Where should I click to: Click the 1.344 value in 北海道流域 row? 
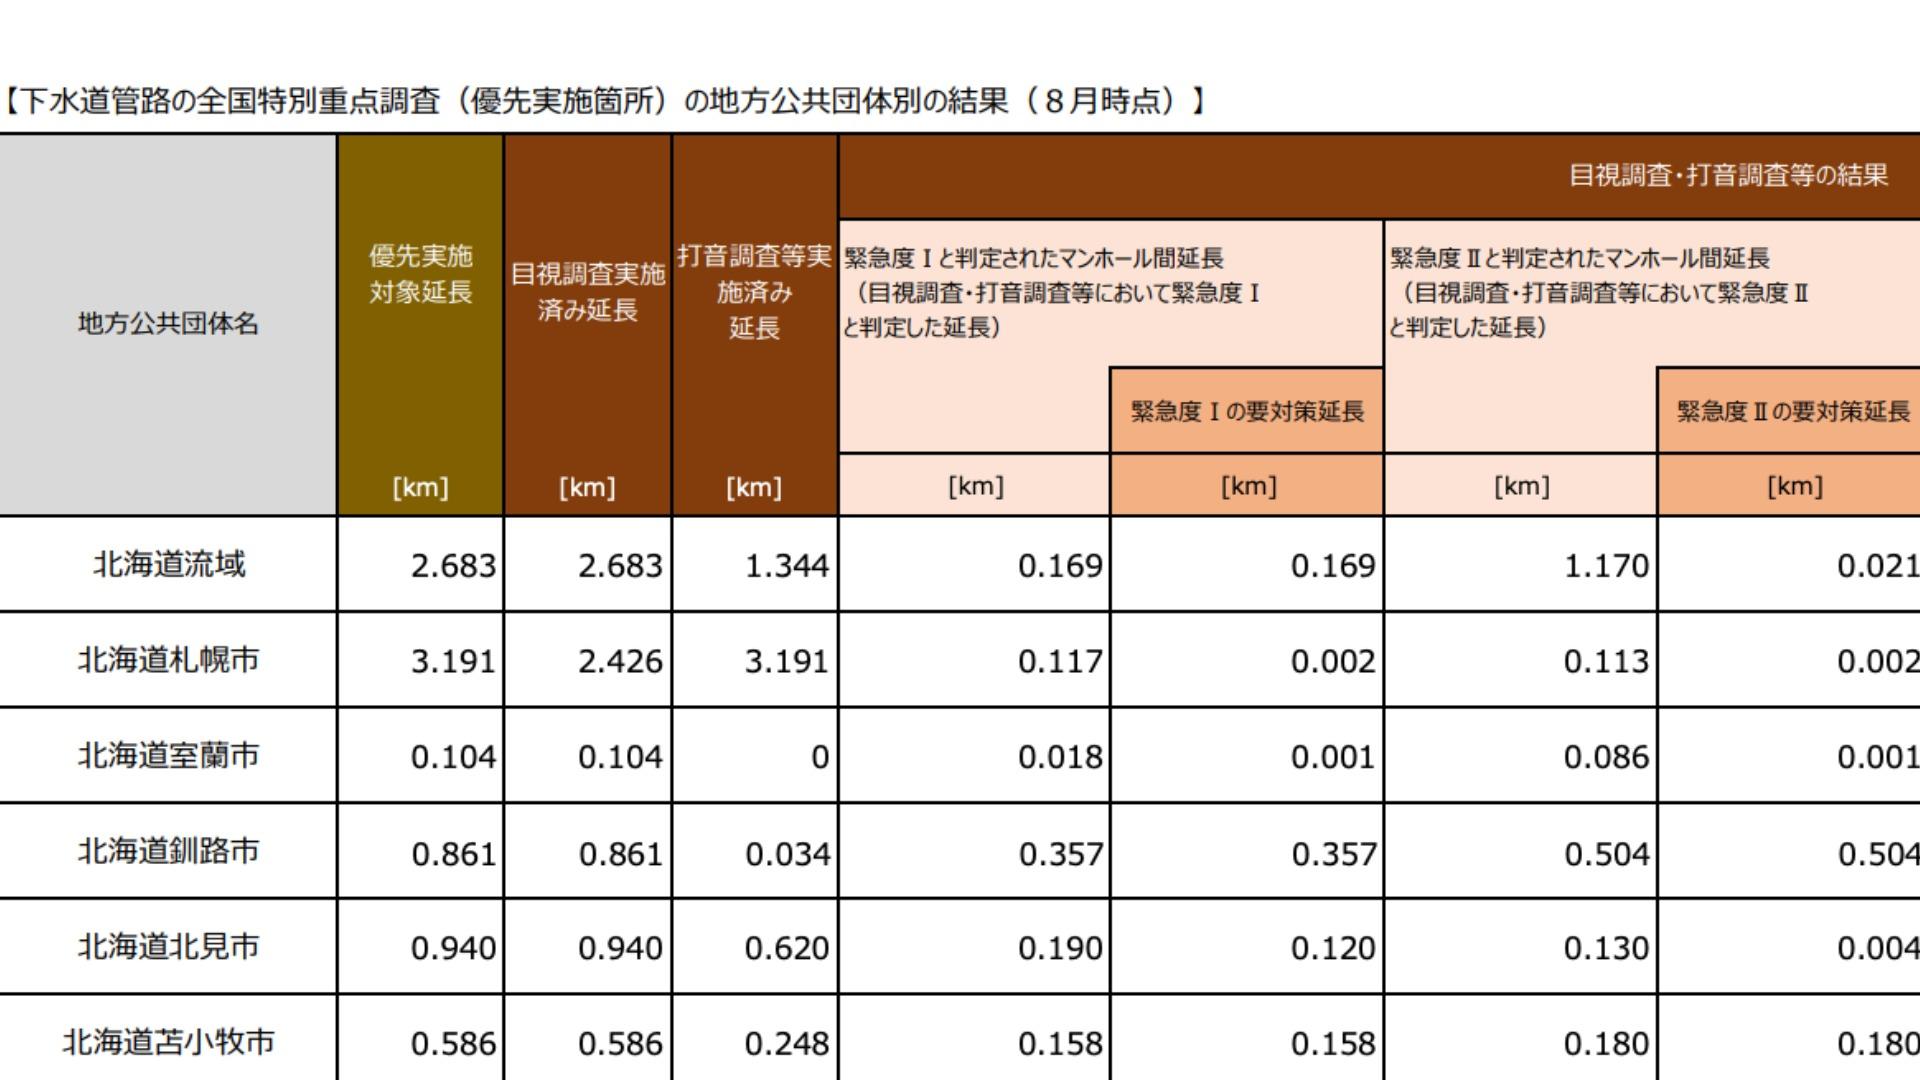[786, 566]
